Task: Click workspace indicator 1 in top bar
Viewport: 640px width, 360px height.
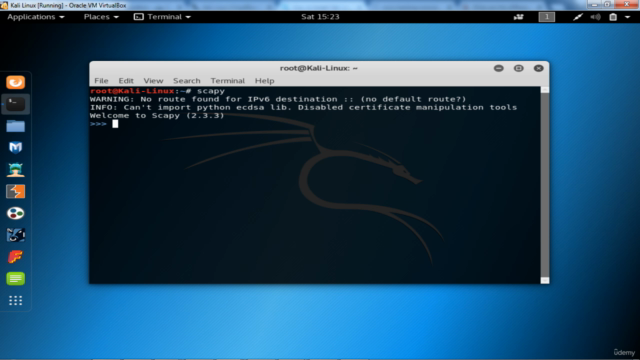Action: tap(547, 17)
